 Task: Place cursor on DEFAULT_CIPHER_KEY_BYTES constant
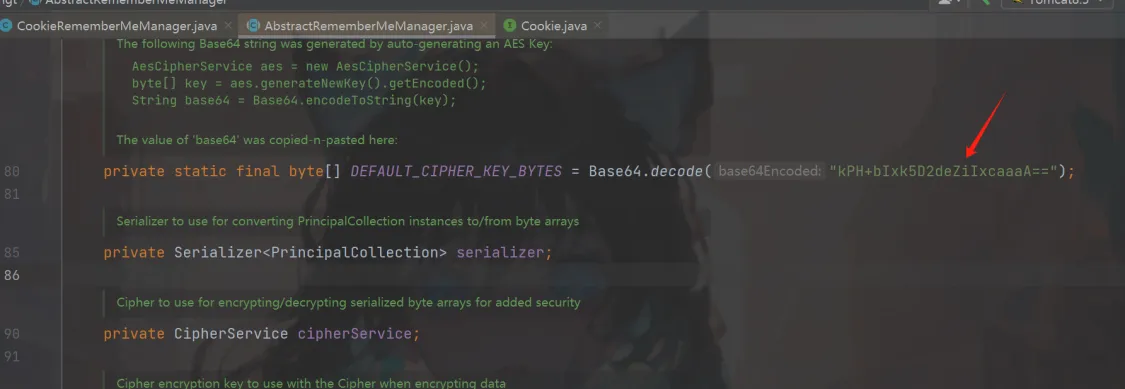click(456, 172)
